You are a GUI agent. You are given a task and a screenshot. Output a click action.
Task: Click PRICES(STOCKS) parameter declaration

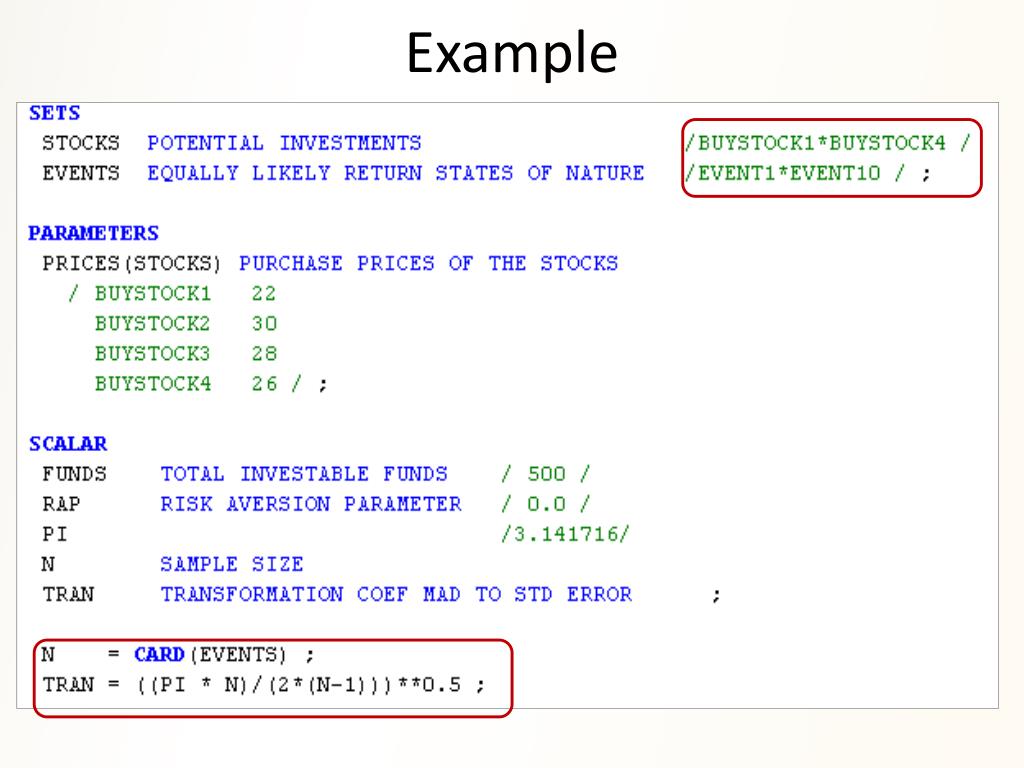(132, 263)
